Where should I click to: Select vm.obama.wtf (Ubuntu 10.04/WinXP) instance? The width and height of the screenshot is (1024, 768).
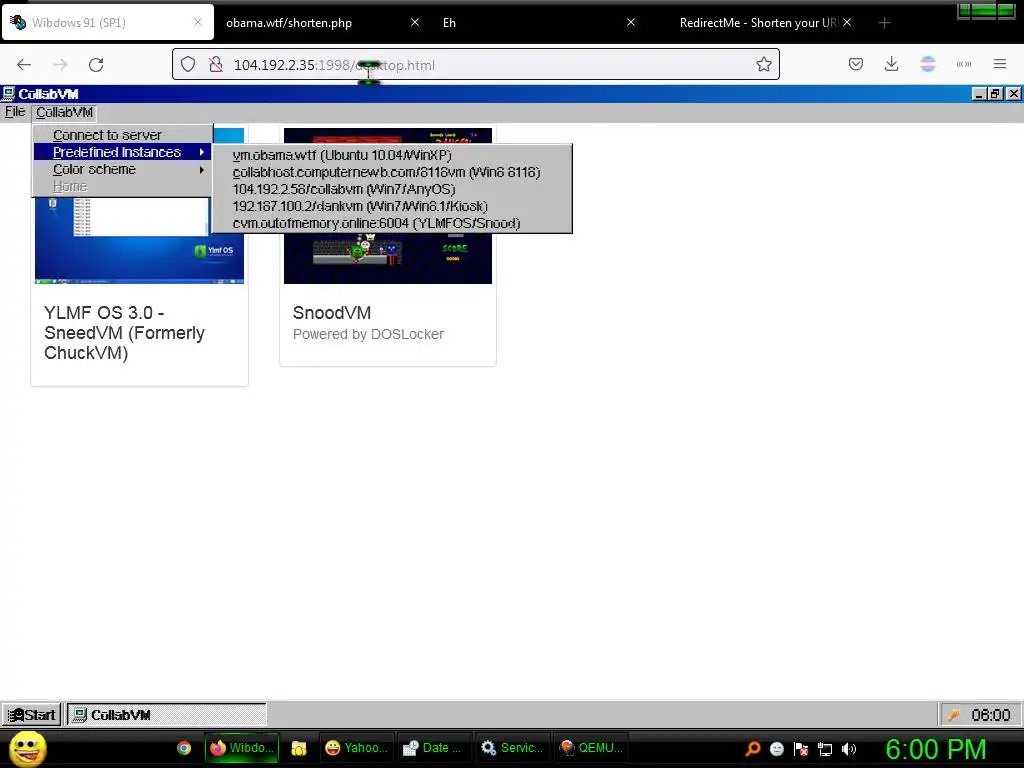click(392, 155)
